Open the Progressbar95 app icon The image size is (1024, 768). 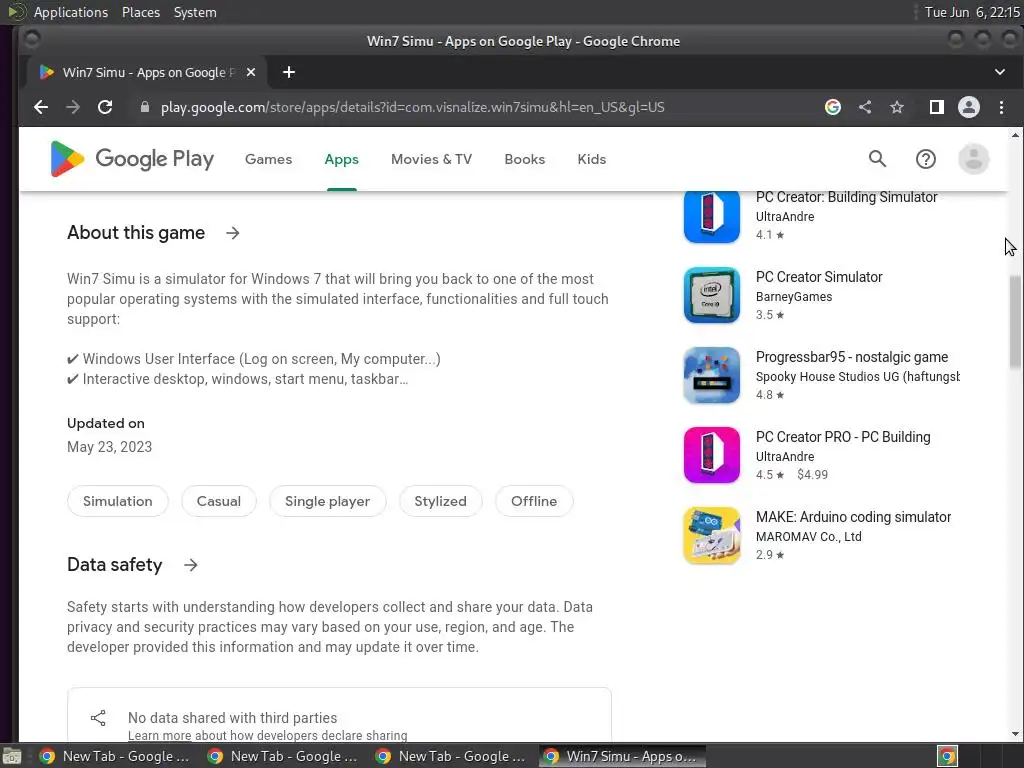coord(712,375)
